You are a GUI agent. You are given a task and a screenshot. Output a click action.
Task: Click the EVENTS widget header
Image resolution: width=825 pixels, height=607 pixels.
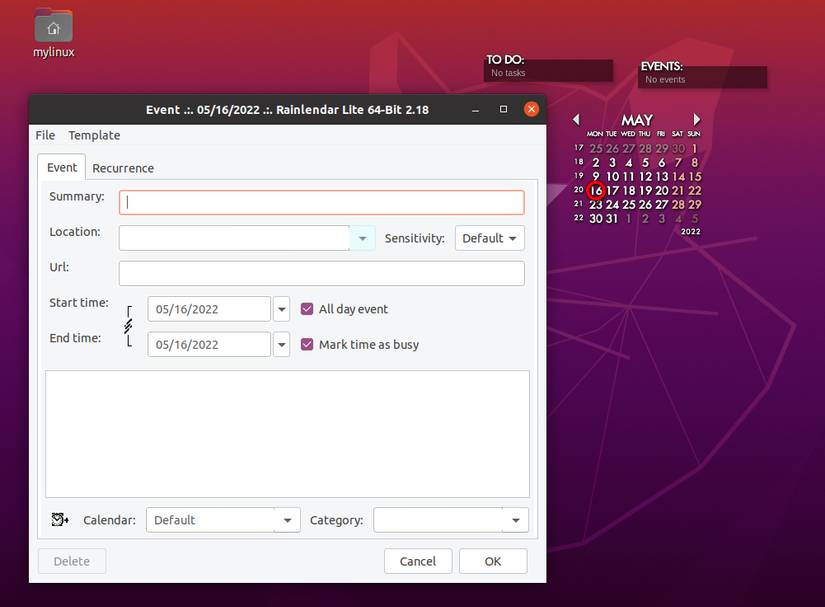coord(661,66)
